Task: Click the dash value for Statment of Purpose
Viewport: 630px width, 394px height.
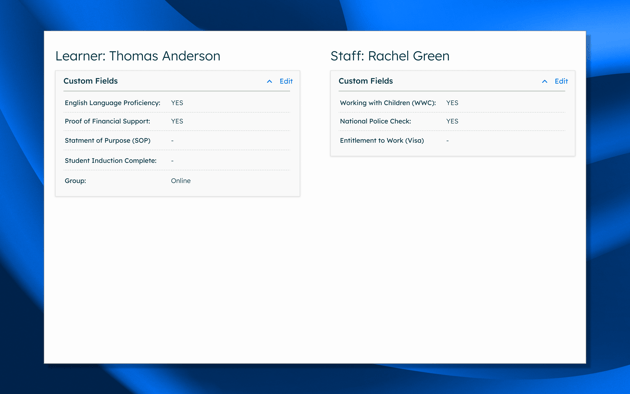Action: tap(172, 141)
